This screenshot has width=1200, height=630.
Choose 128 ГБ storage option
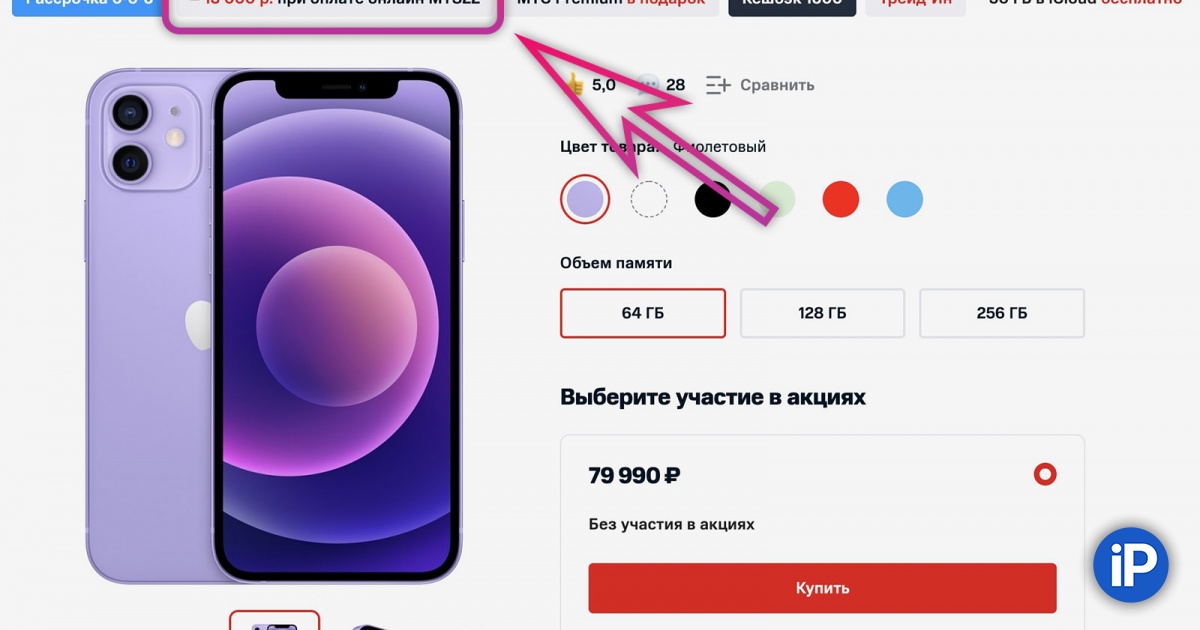(822, 313)
